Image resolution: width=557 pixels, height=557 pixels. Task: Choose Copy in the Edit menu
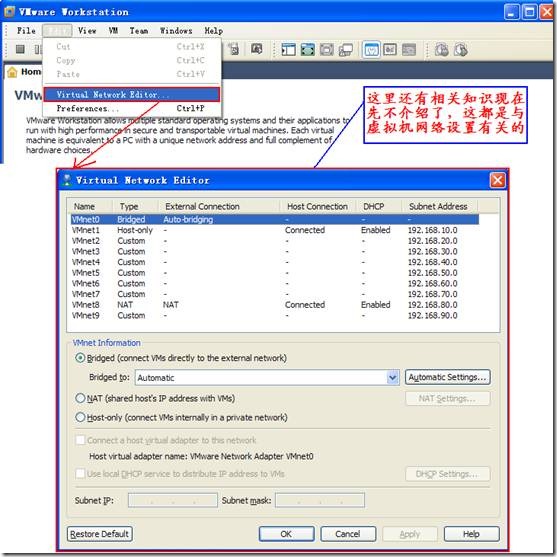[x=132, y=60]
